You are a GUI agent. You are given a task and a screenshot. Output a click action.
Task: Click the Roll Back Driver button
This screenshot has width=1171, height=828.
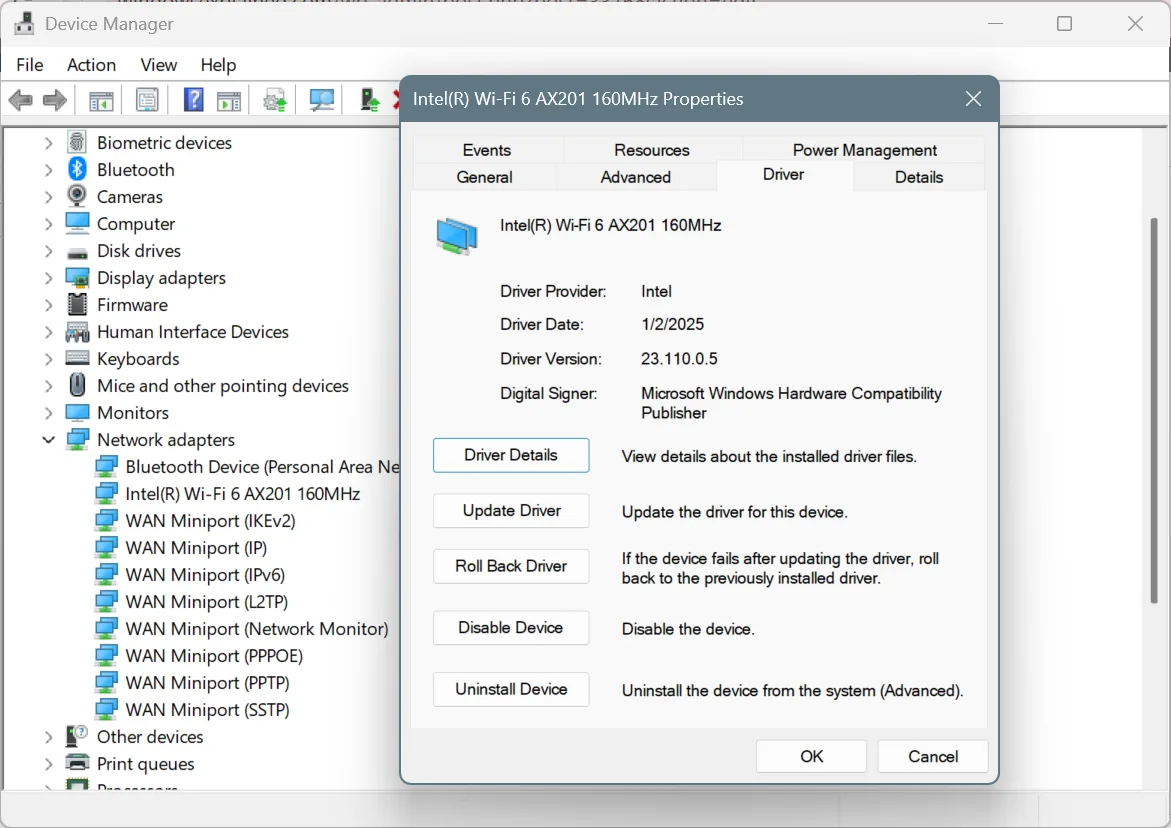(x=511, y=566)
